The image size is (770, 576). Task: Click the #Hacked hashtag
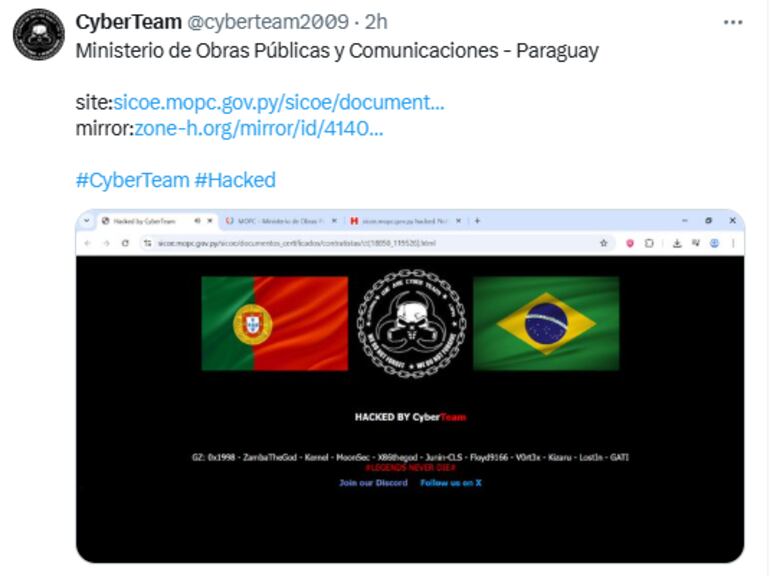235,180
